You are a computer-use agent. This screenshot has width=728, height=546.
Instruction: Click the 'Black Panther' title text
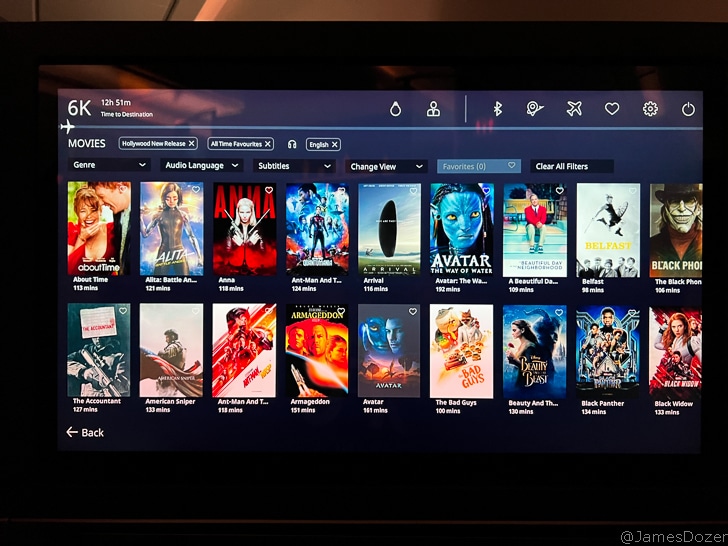coord(602,403)
